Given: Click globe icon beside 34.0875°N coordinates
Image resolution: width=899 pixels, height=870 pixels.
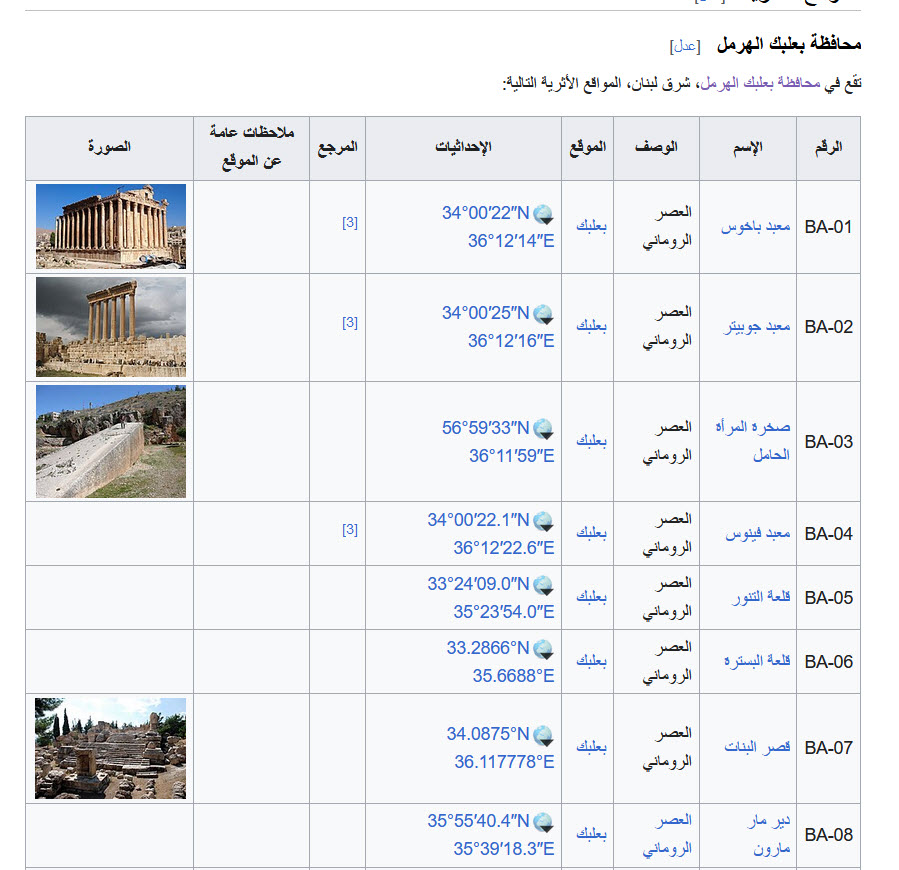Looking at the screenshot, I should point(543,735).
